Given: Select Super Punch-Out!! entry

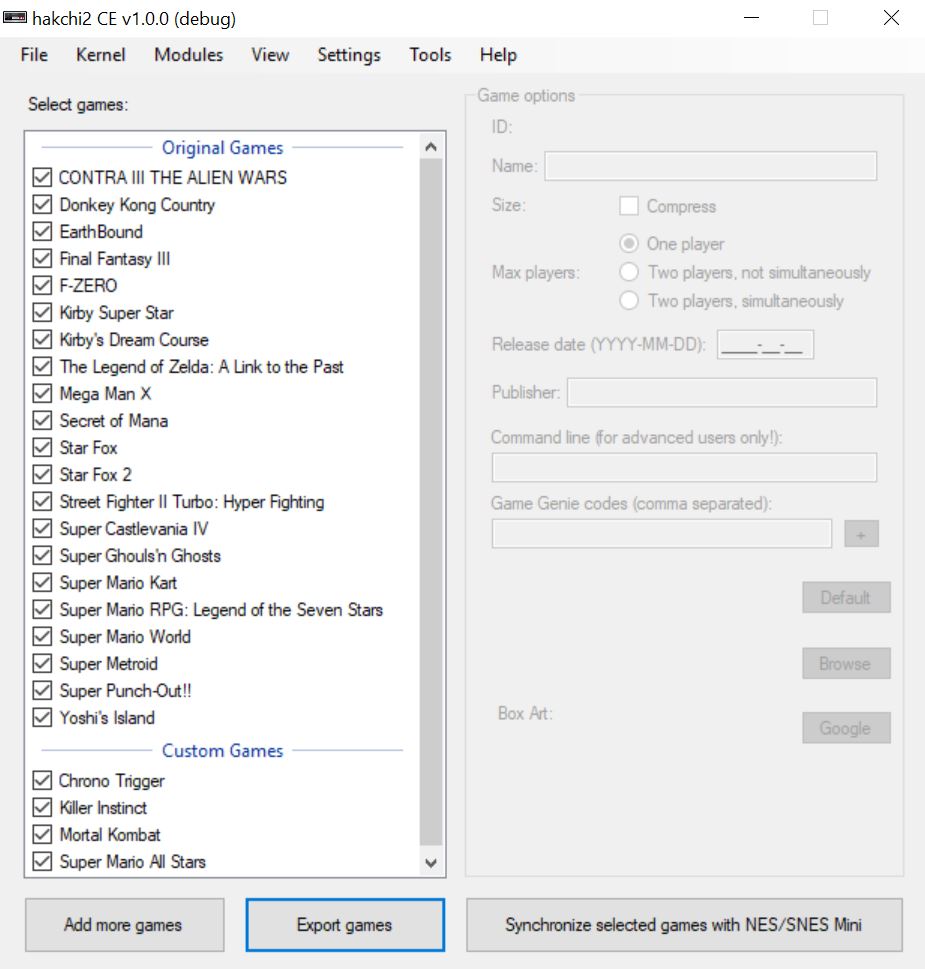Looking at the screenshot, I should pyautogui.click(x=125, y=691).
